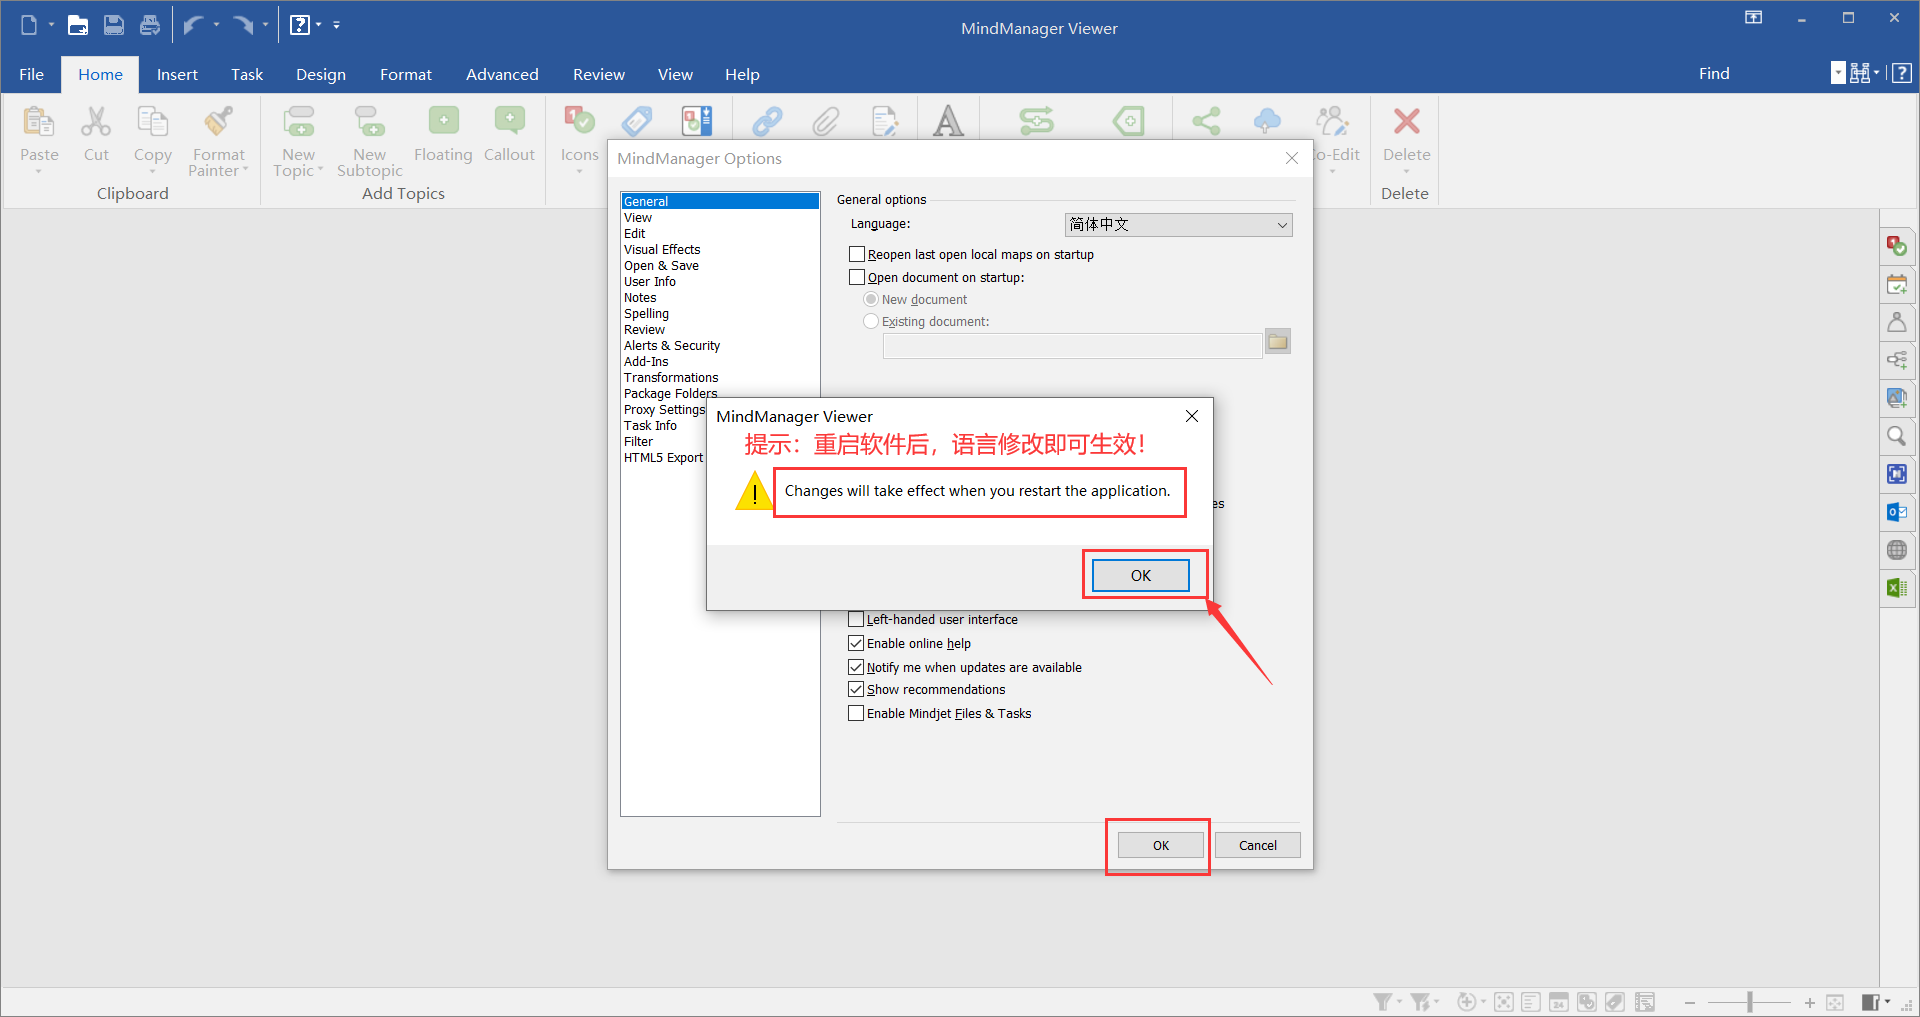Enable Reopen last open local maps checkbox
Screen dimensions: 1920x1017
click(857, 255)
